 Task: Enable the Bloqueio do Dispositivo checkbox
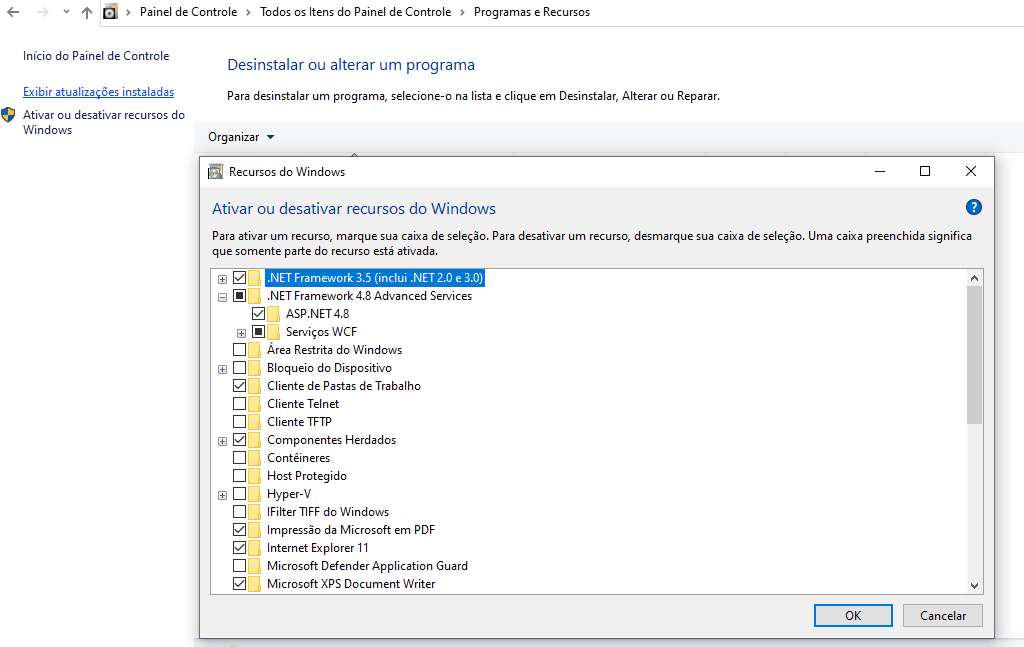240,368
